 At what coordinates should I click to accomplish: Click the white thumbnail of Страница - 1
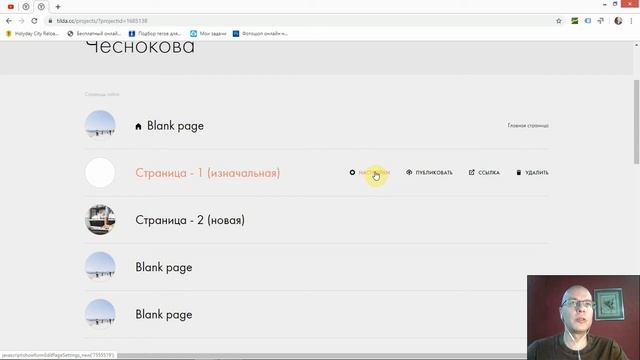coord(100,173)
